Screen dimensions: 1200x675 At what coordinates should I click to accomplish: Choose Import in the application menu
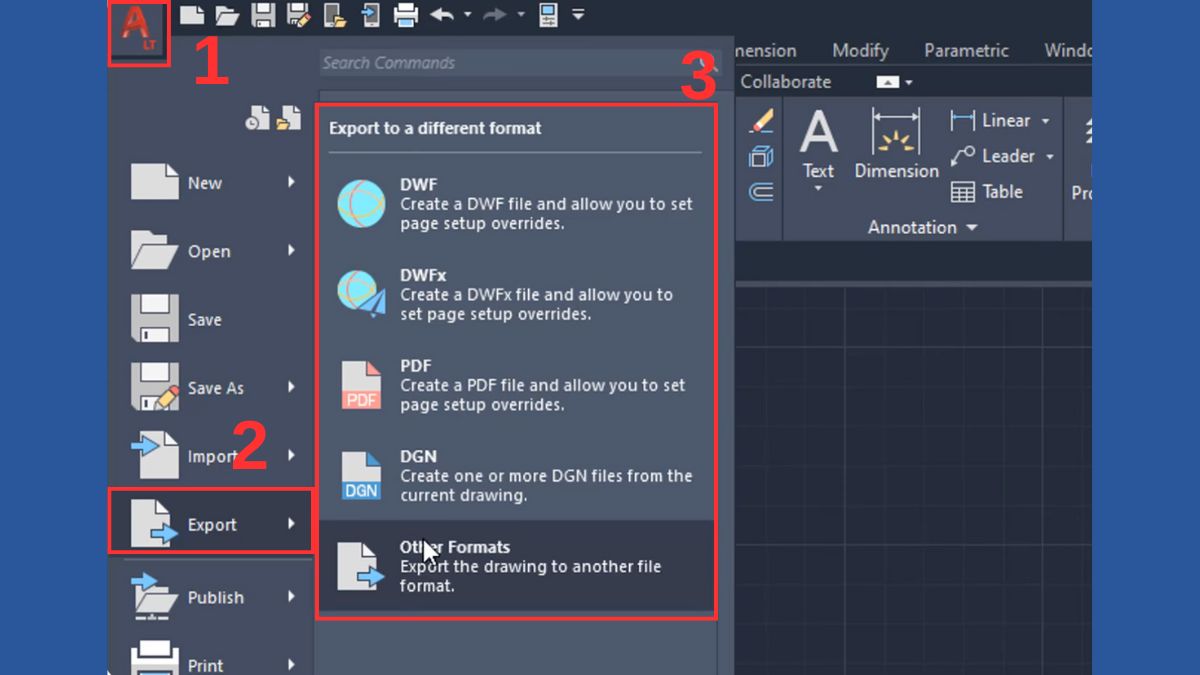(211, 456)
